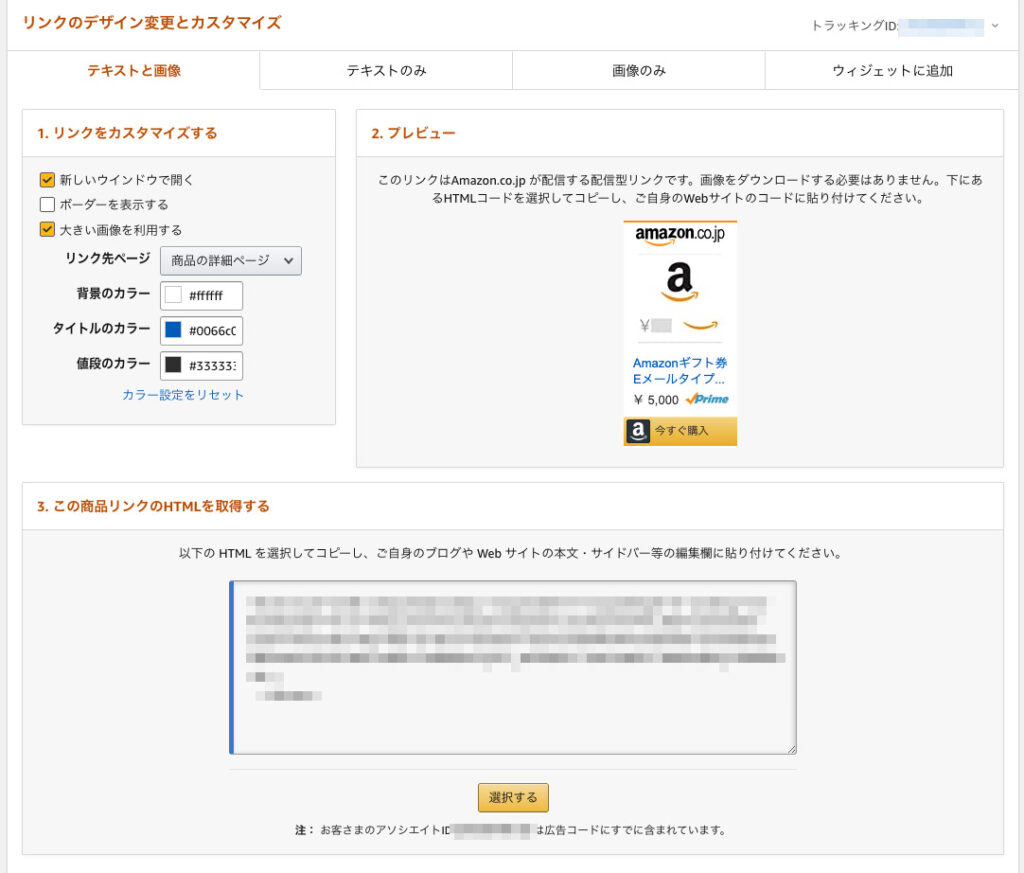Image resolution: width=1024 pixels, height=873 pixels.
Task: Click amazon.co.jp logo in preview
Action: click(680, 235)
